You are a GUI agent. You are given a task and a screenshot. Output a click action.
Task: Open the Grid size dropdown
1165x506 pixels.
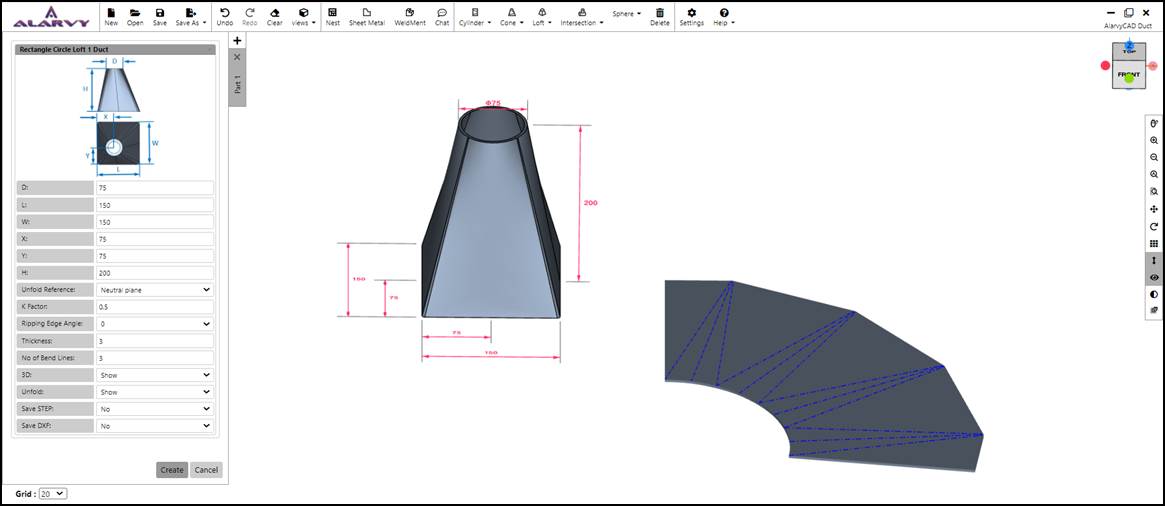click(53, 494)
